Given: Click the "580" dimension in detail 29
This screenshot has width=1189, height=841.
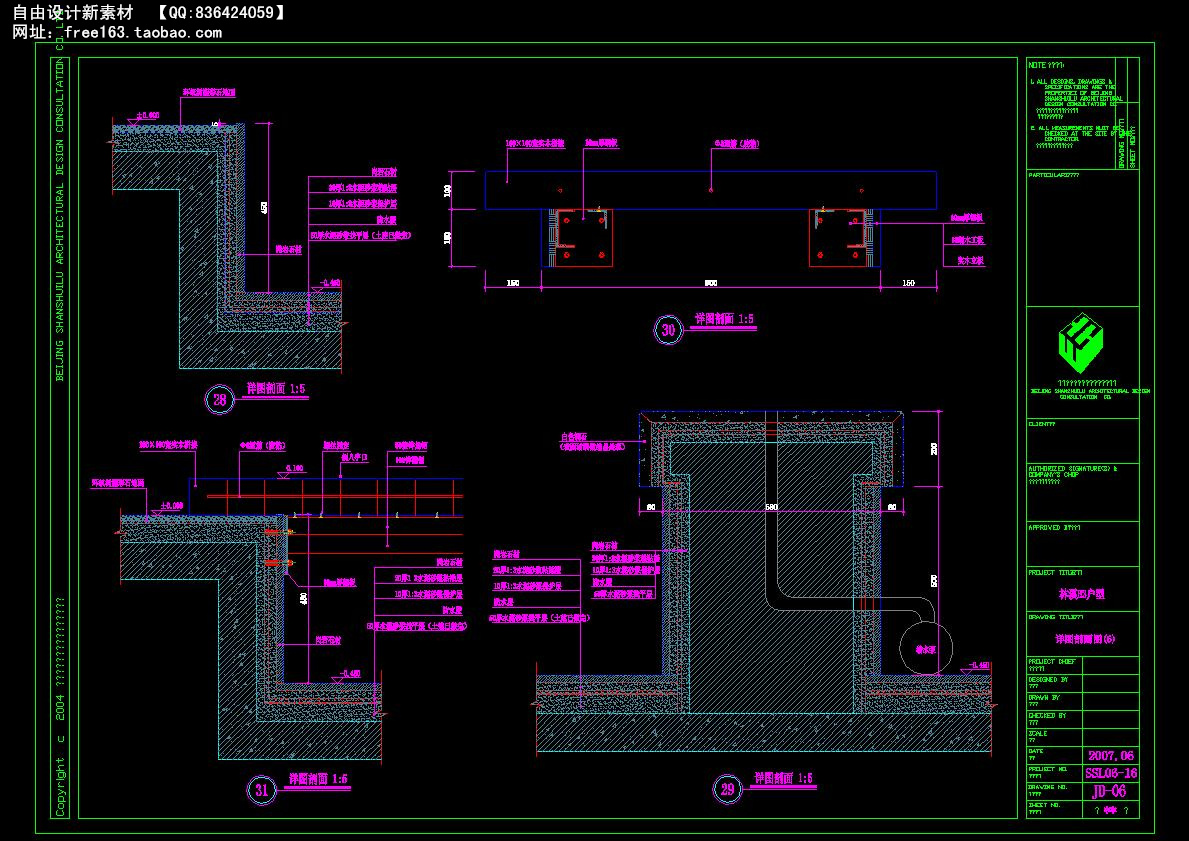Looking at the screenshot, I should 771,507.
